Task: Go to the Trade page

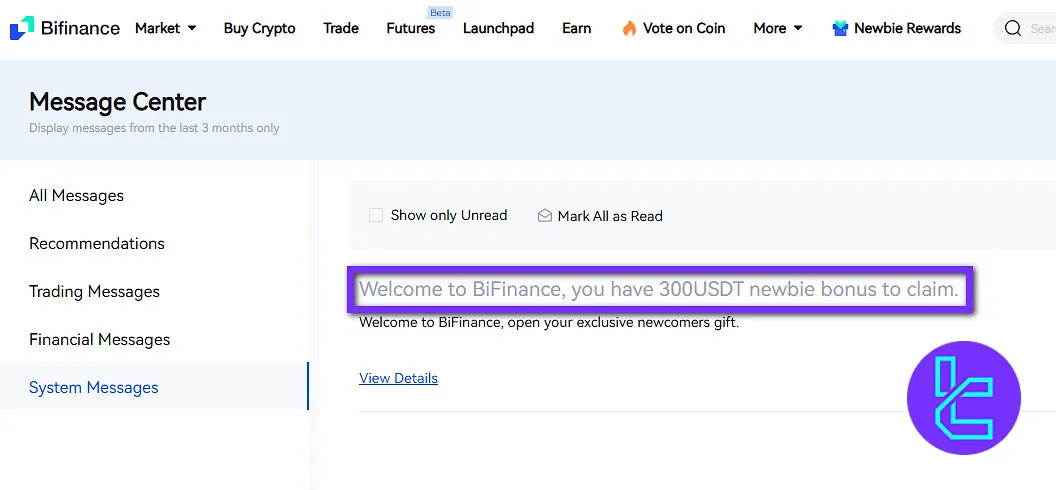Action: point(341,28)
